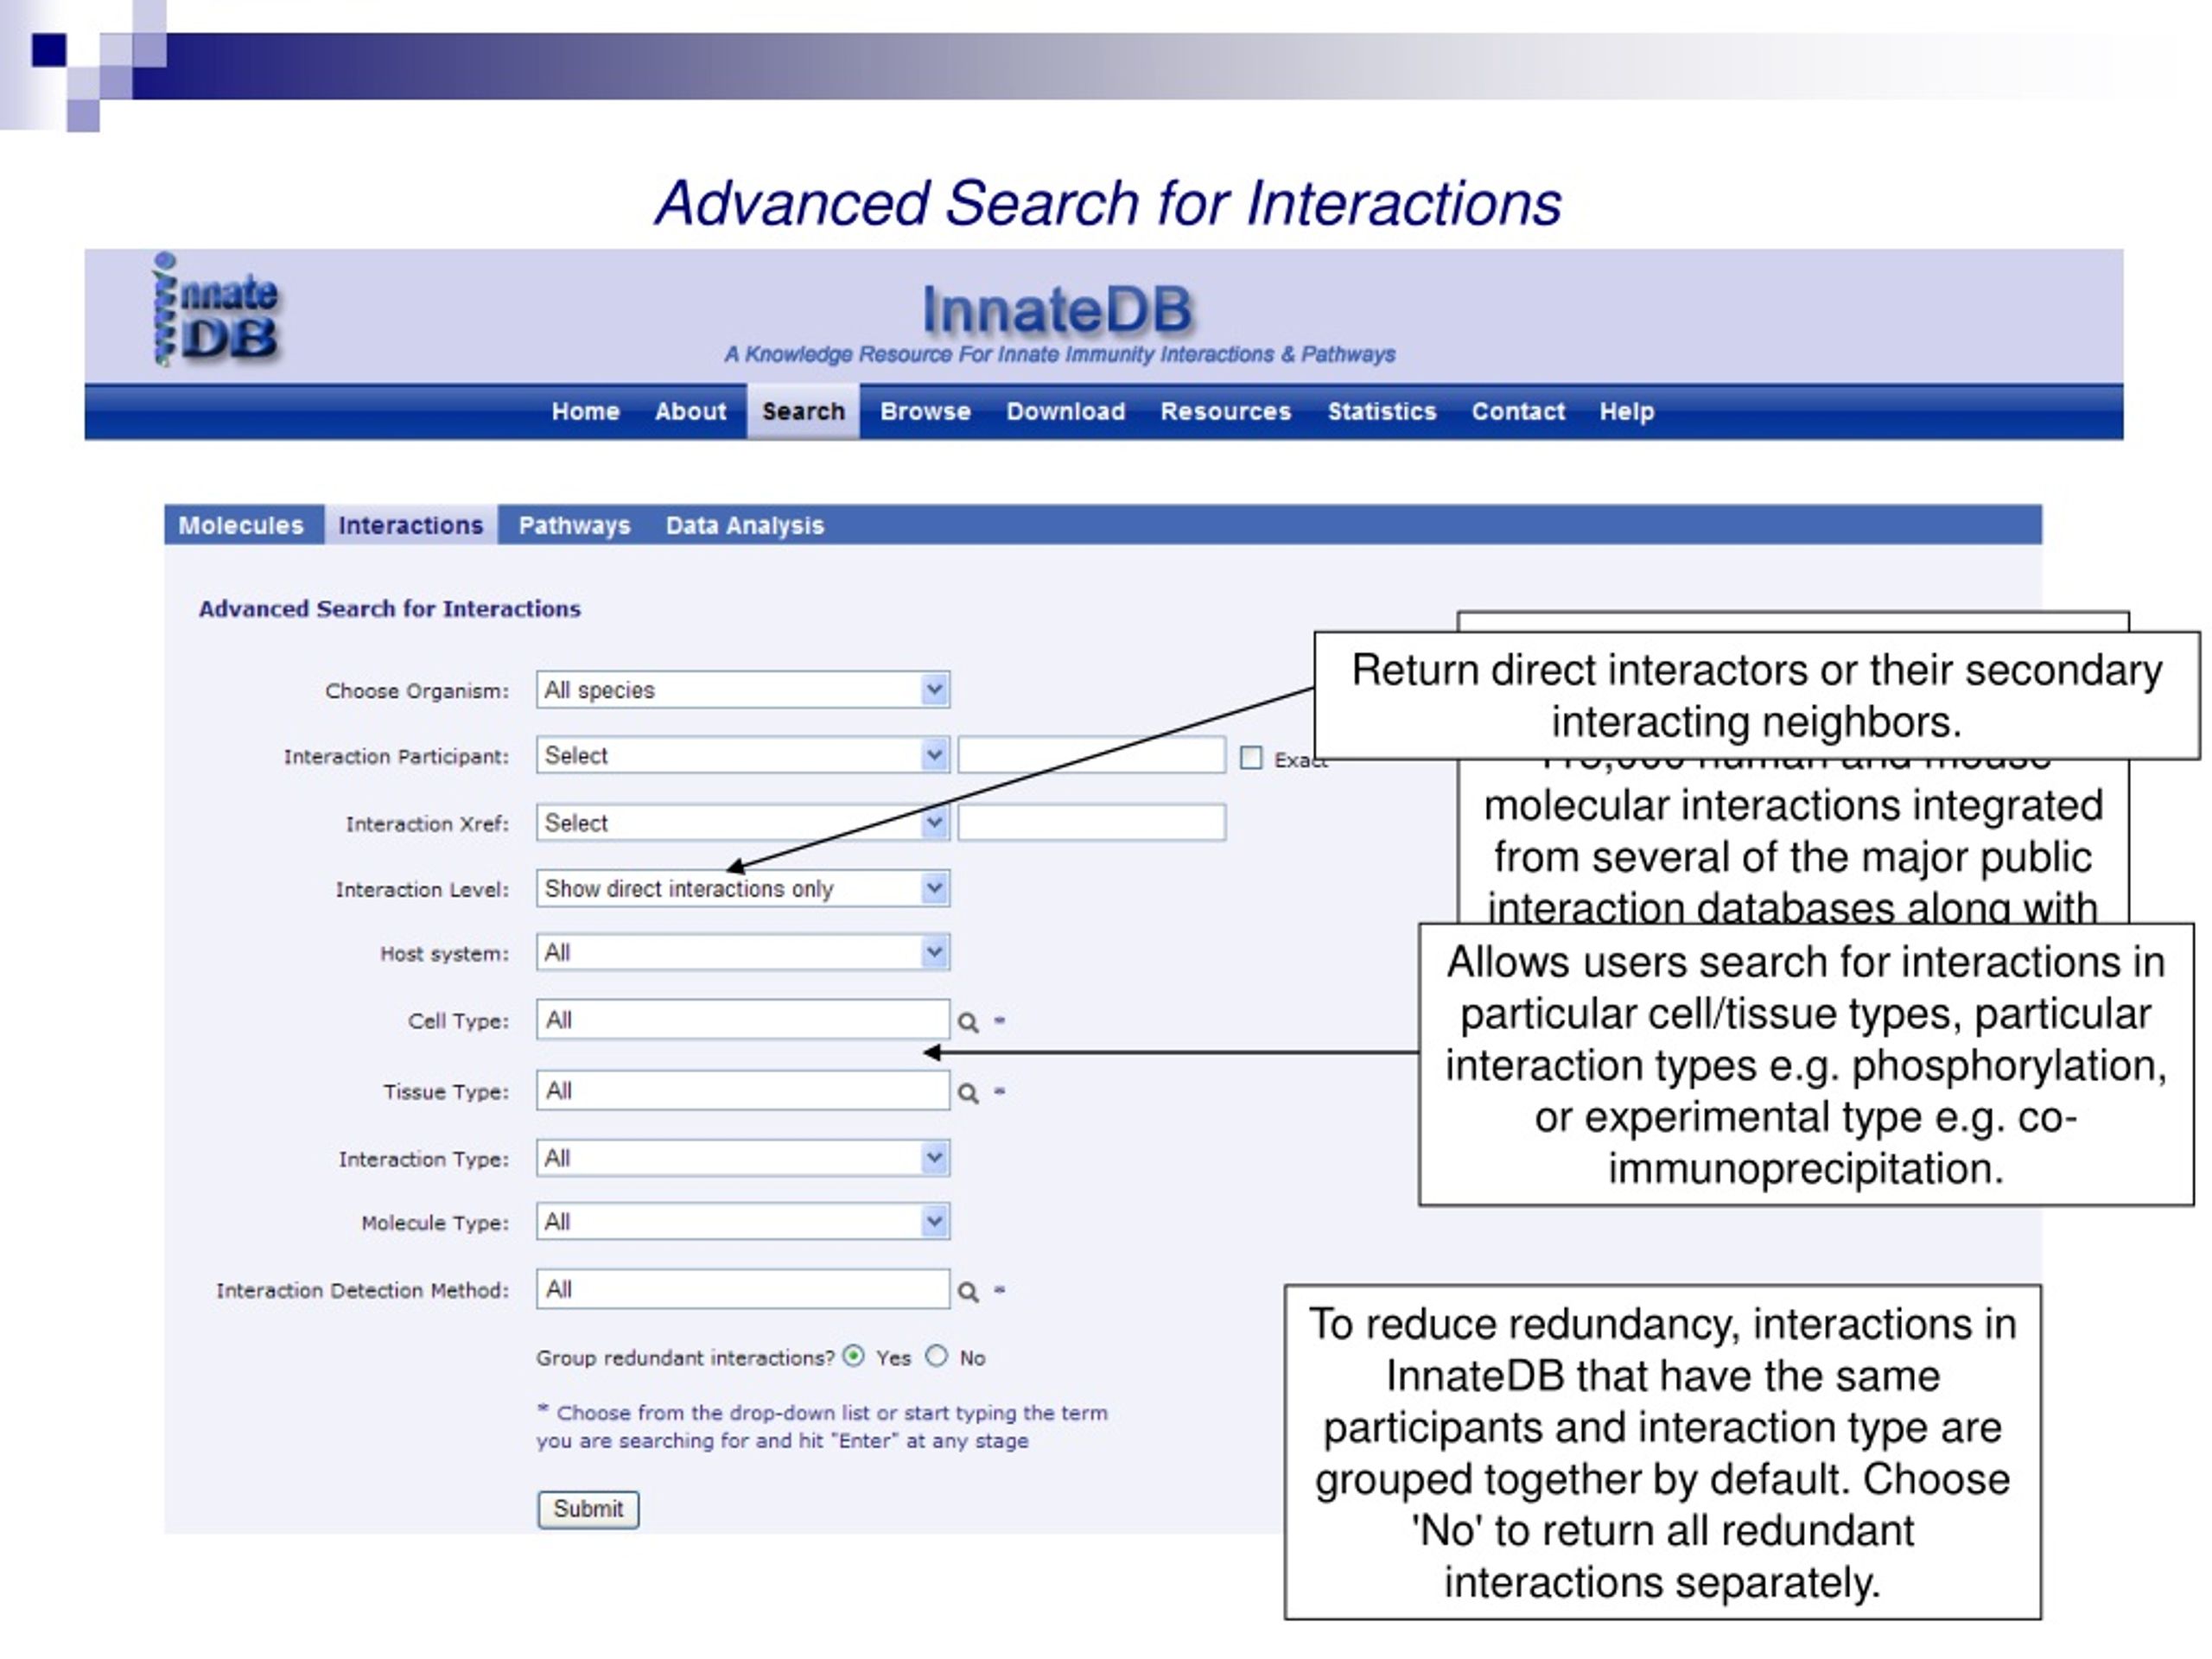
Task: Select Yes for grouping redundant interactions
Action: 853,1356
